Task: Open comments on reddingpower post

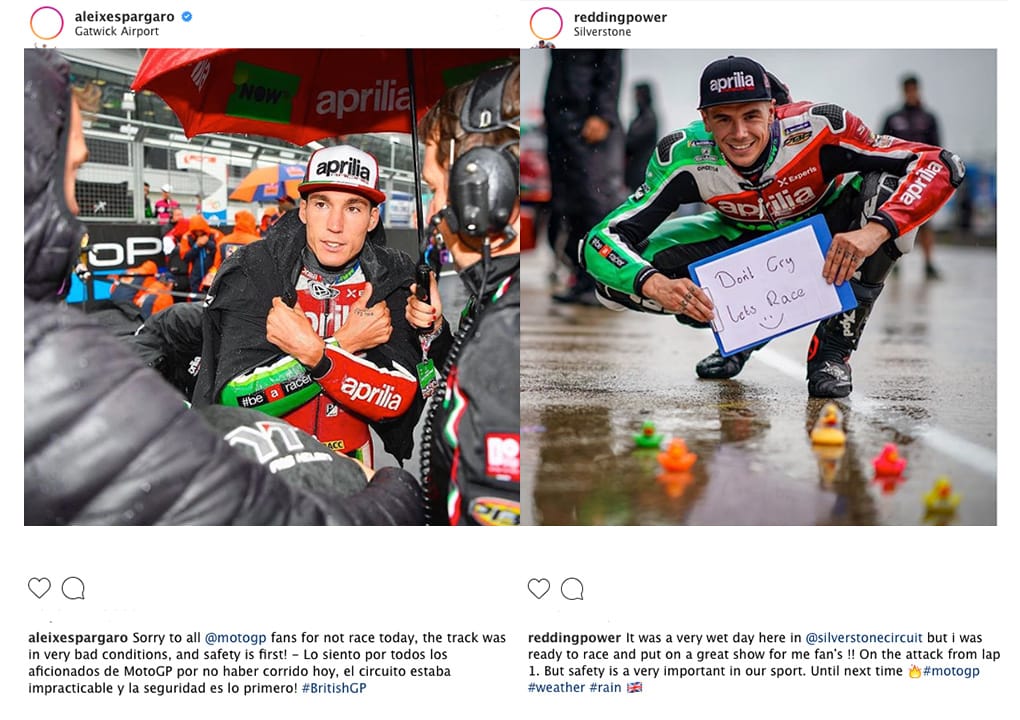Action: click(572, 589)
